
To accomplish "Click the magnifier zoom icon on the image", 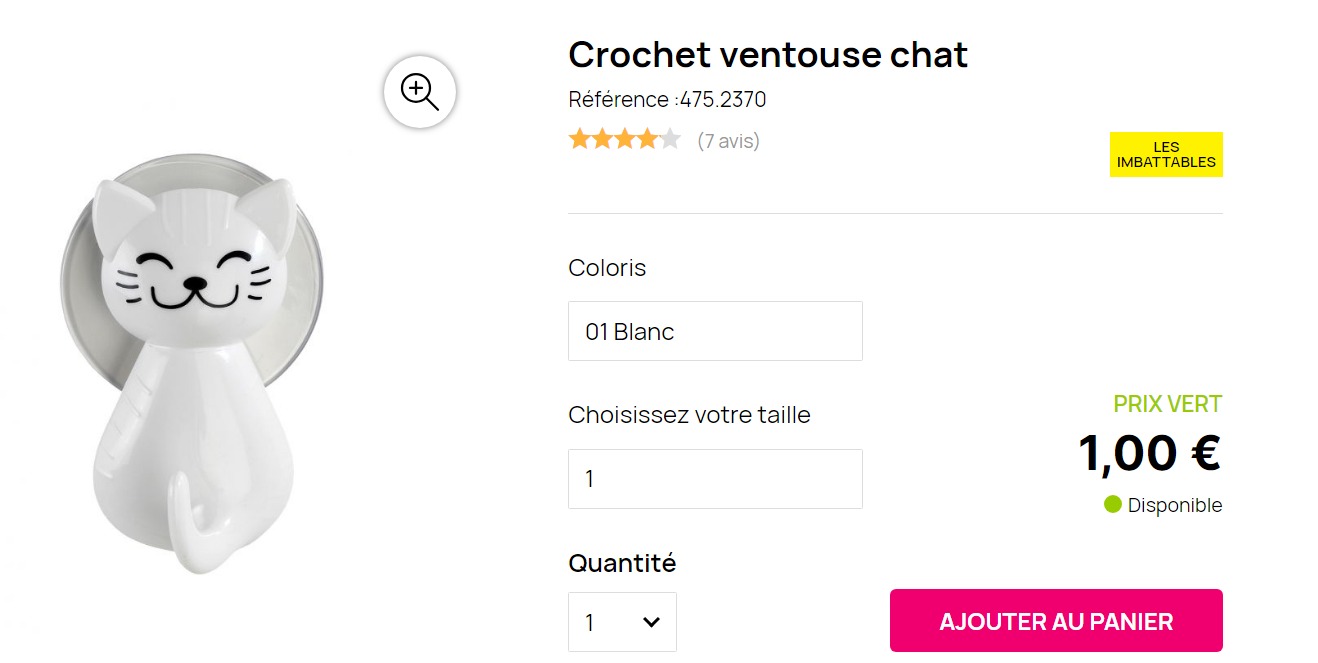I will [420, 92].
